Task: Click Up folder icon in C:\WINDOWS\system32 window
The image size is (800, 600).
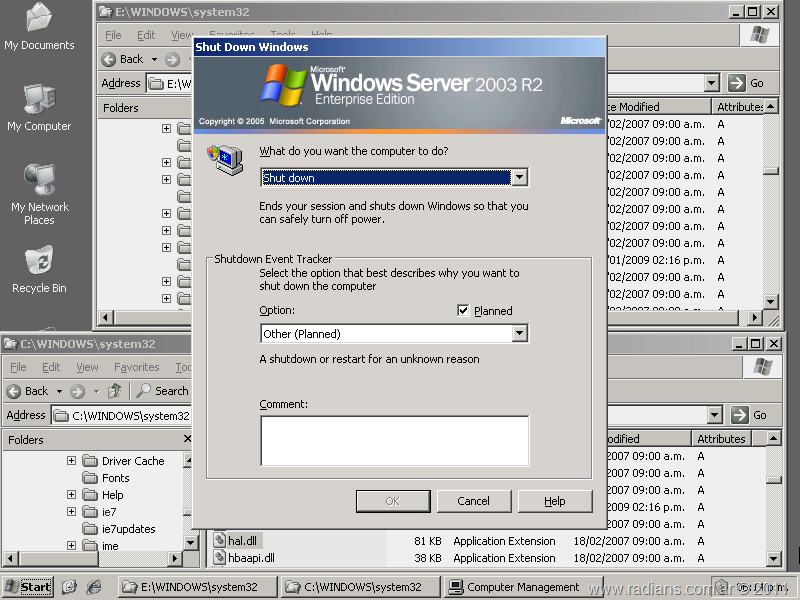Action: (x=115, y=391)
